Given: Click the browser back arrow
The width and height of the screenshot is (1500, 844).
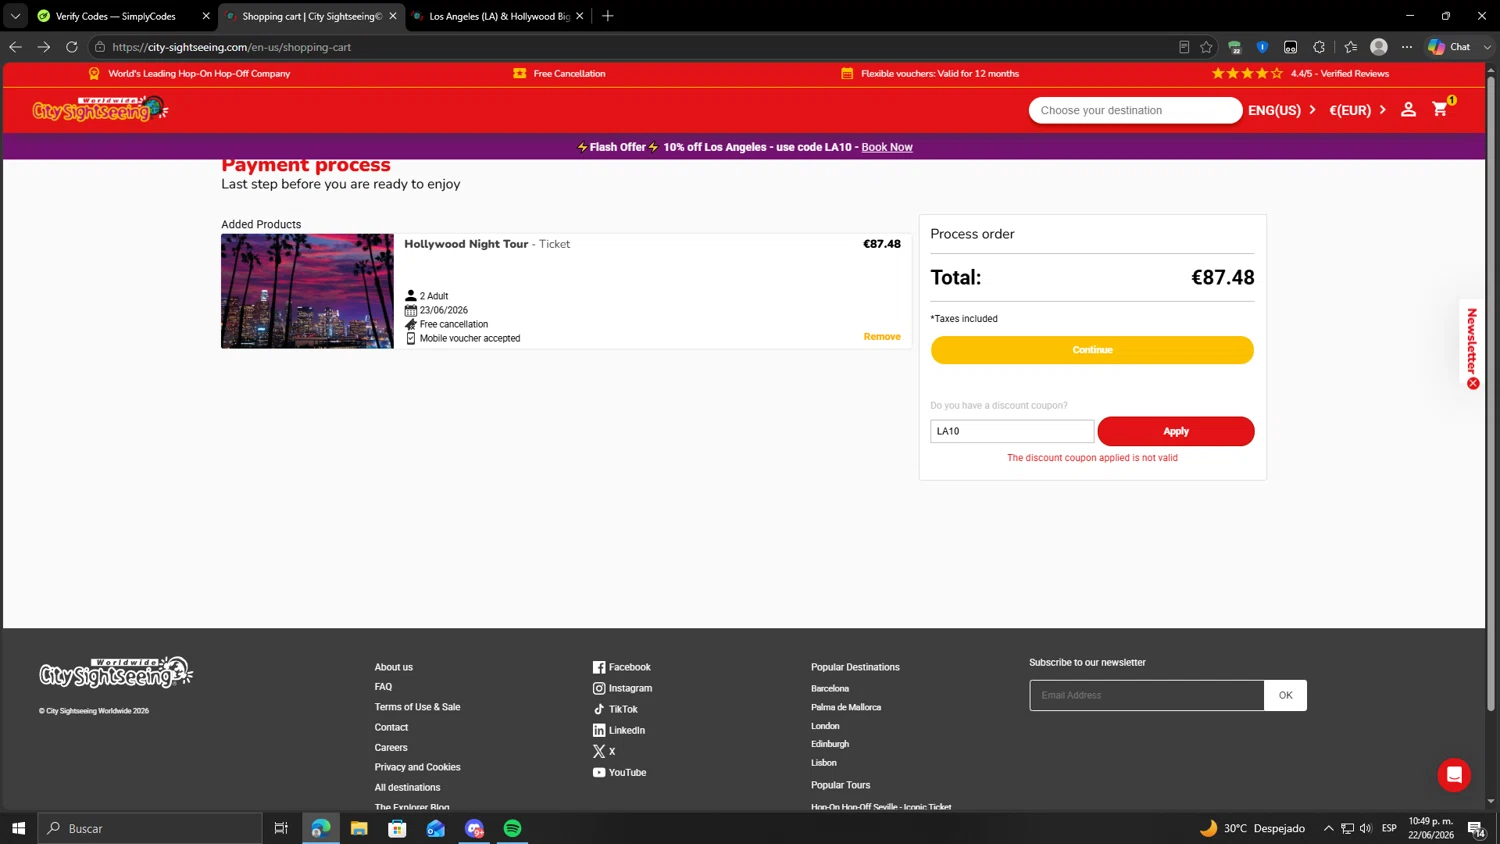Looking at the screenshot, I should coord(15,47).
